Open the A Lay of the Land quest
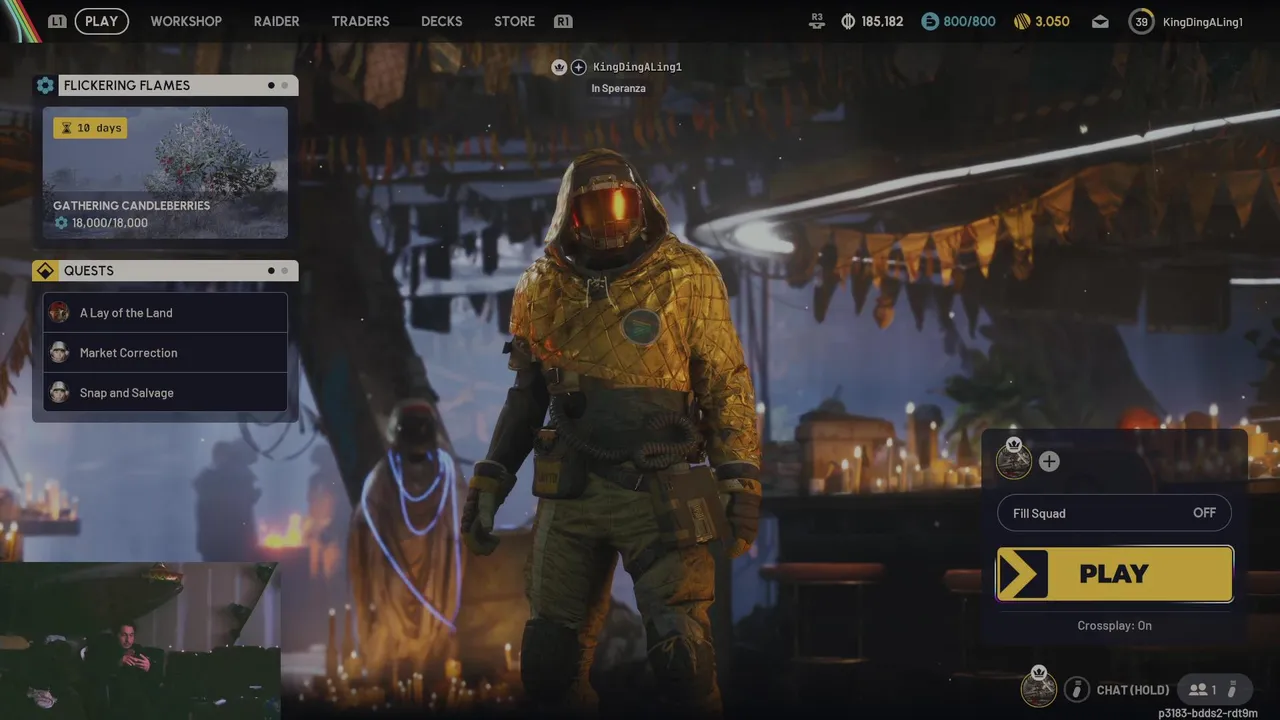 (x=165, y=313)
